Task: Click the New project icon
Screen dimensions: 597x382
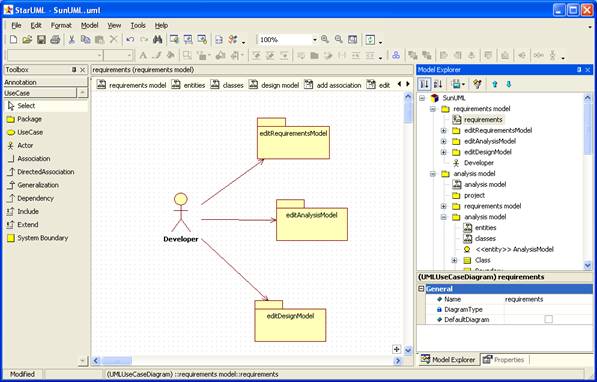Action: (13, 39)
